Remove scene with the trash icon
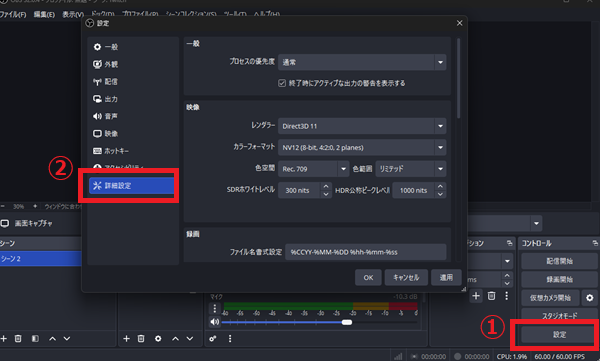 coord(18,339)
